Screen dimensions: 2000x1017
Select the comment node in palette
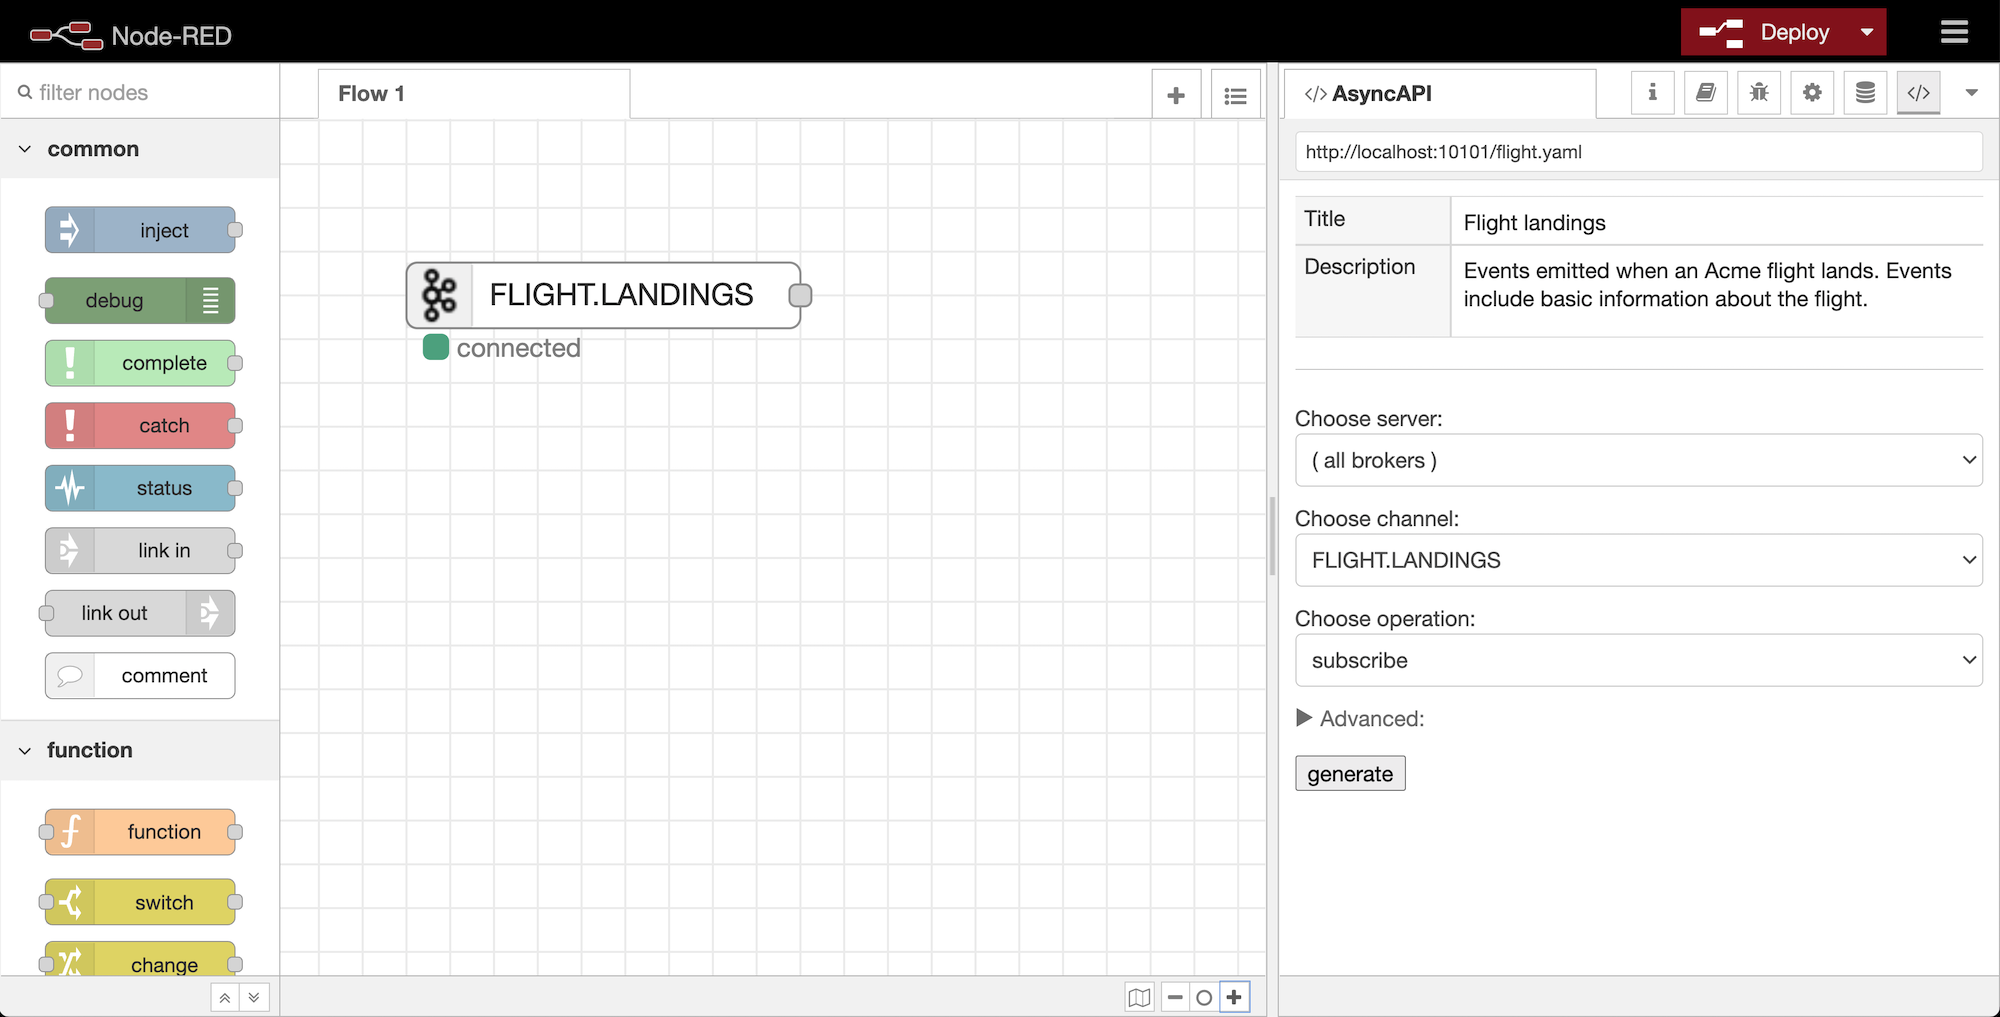(x=140, y=675)
